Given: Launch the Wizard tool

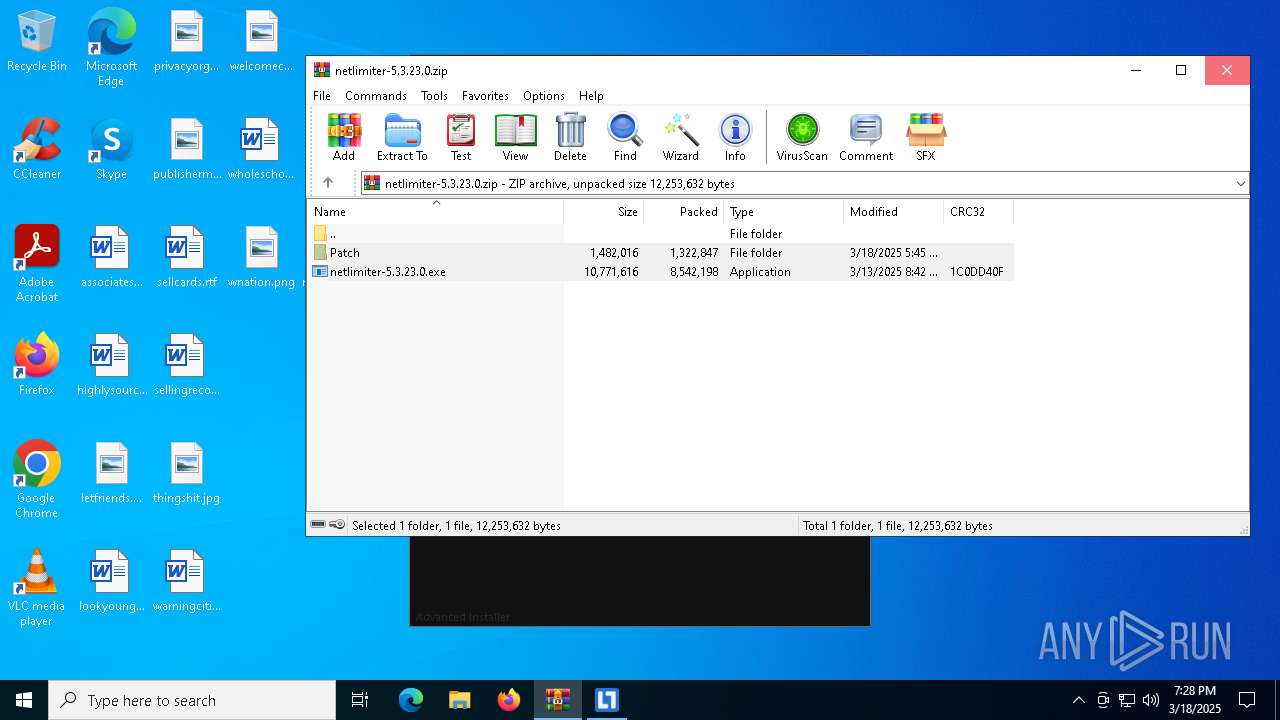Looking at the screenshot, I should [x=680, y=137].
